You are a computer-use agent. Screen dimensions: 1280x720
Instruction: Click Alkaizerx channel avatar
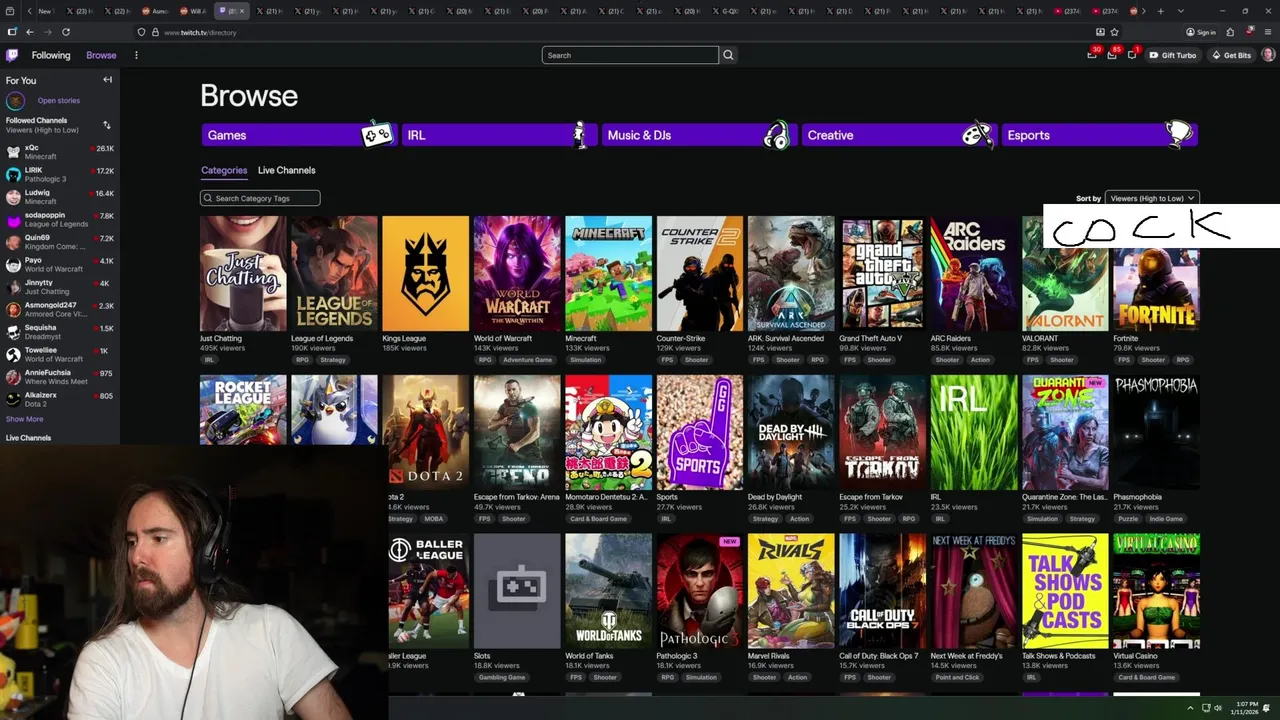[13, 399]
